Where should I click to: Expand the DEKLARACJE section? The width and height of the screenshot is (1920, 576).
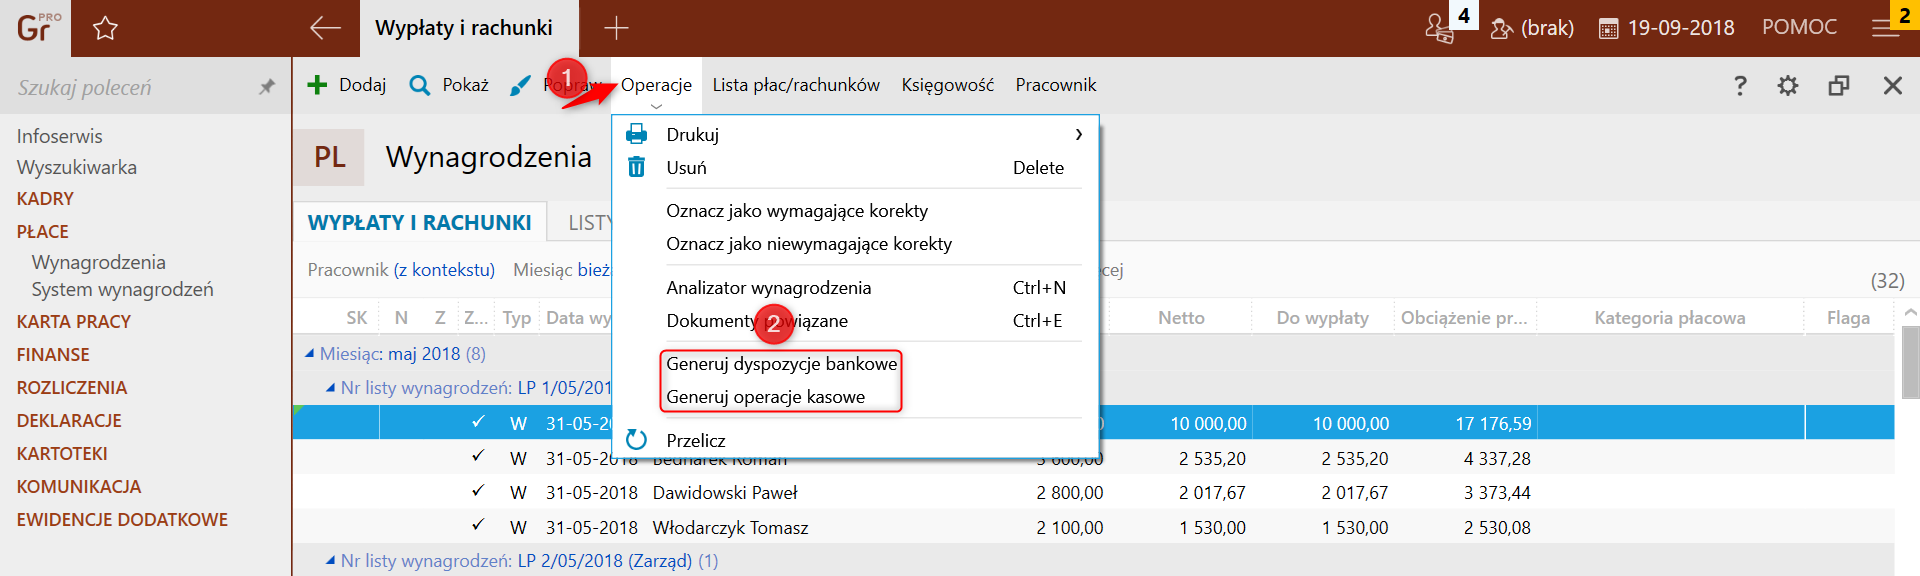(69, 421)
